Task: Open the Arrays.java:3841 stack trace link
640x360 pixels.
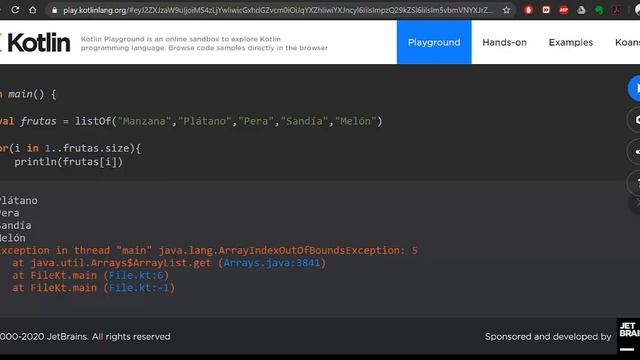Action: 271,263
